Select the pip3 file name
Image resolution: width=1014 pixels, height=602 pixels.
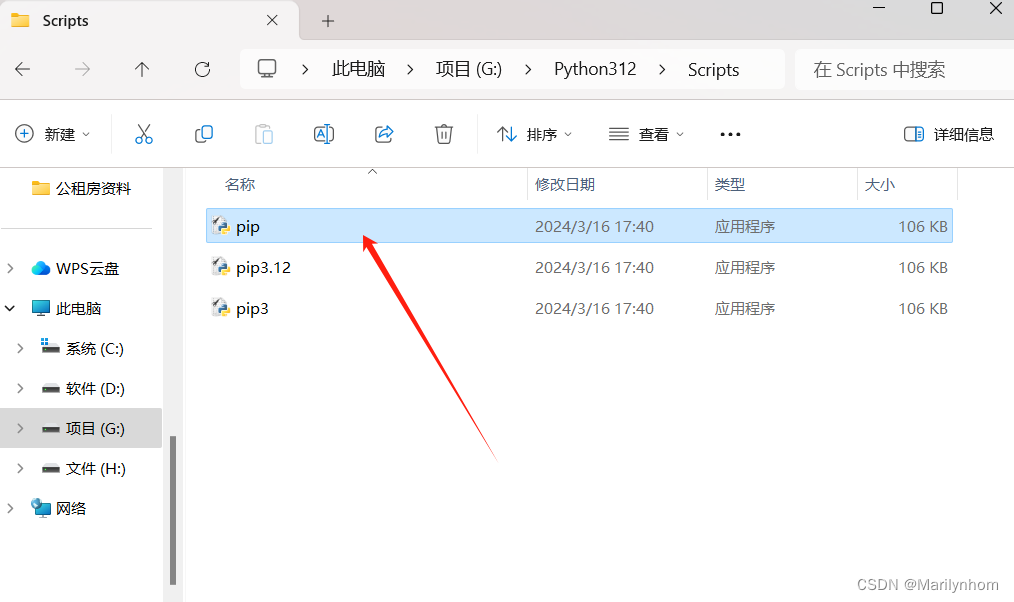coord(252,309)
